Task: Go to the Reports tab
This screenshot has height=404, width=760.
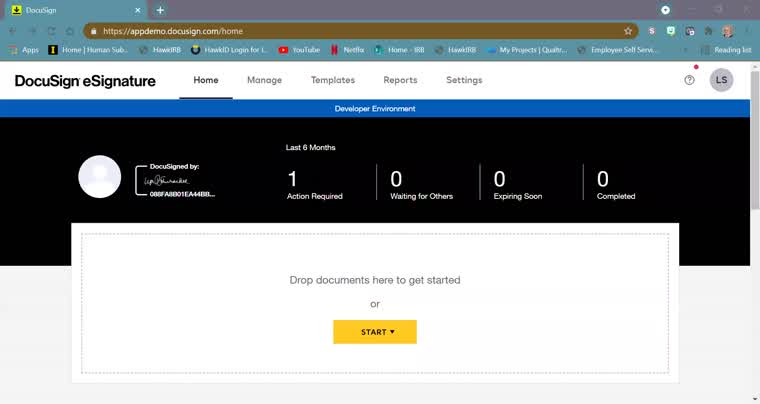Action: point(400,80)
